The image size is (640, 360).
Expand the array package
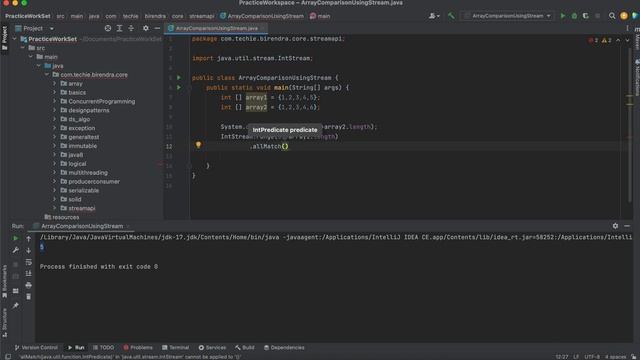55,84
